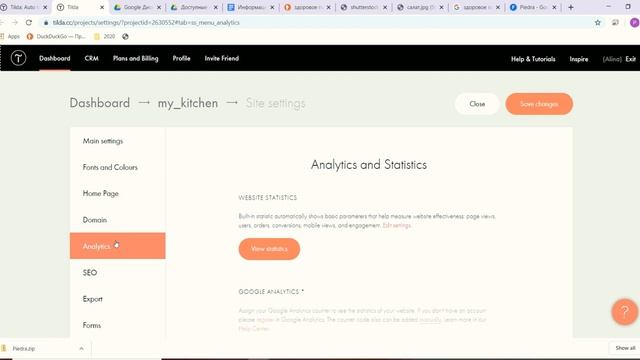Open the DuckDuckGo bookmark
The image size is (640, 360).
point(56,36)
